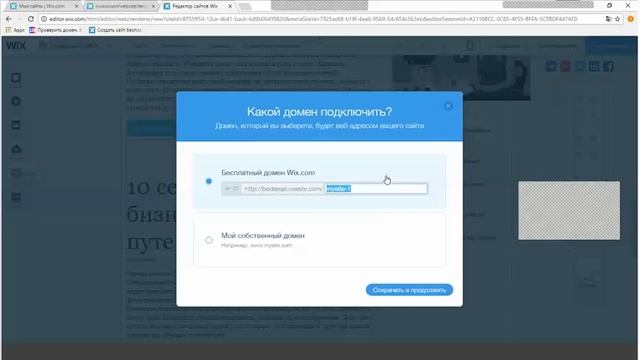The image size is (640, 360).
Task: Click the mobile view icon in editor header
Action: pyautogui.click(x=470, y=46)
